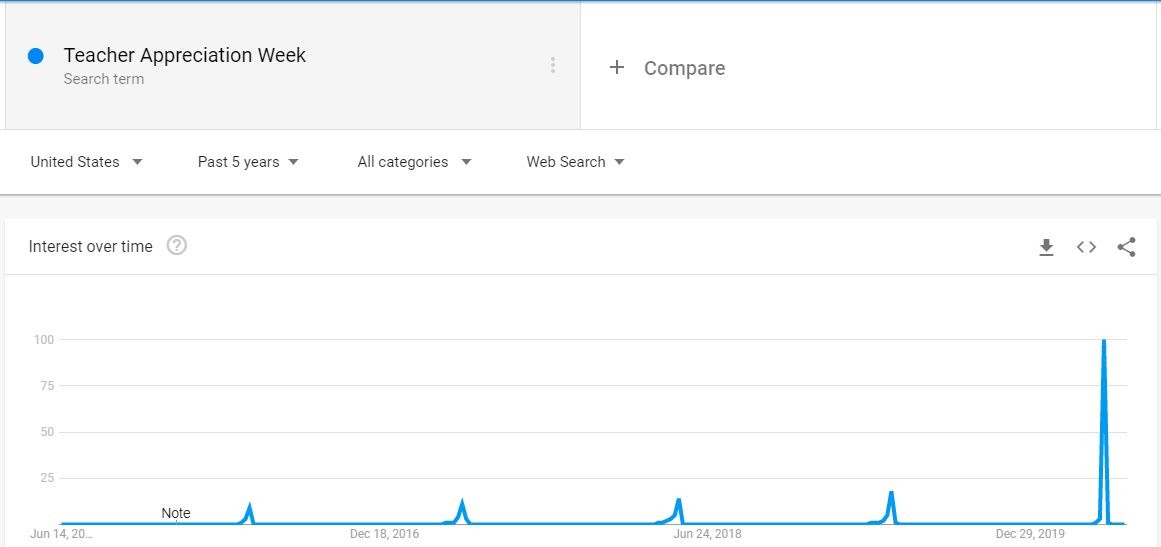Open the All categories dropdown

click(x=414, y=162)
